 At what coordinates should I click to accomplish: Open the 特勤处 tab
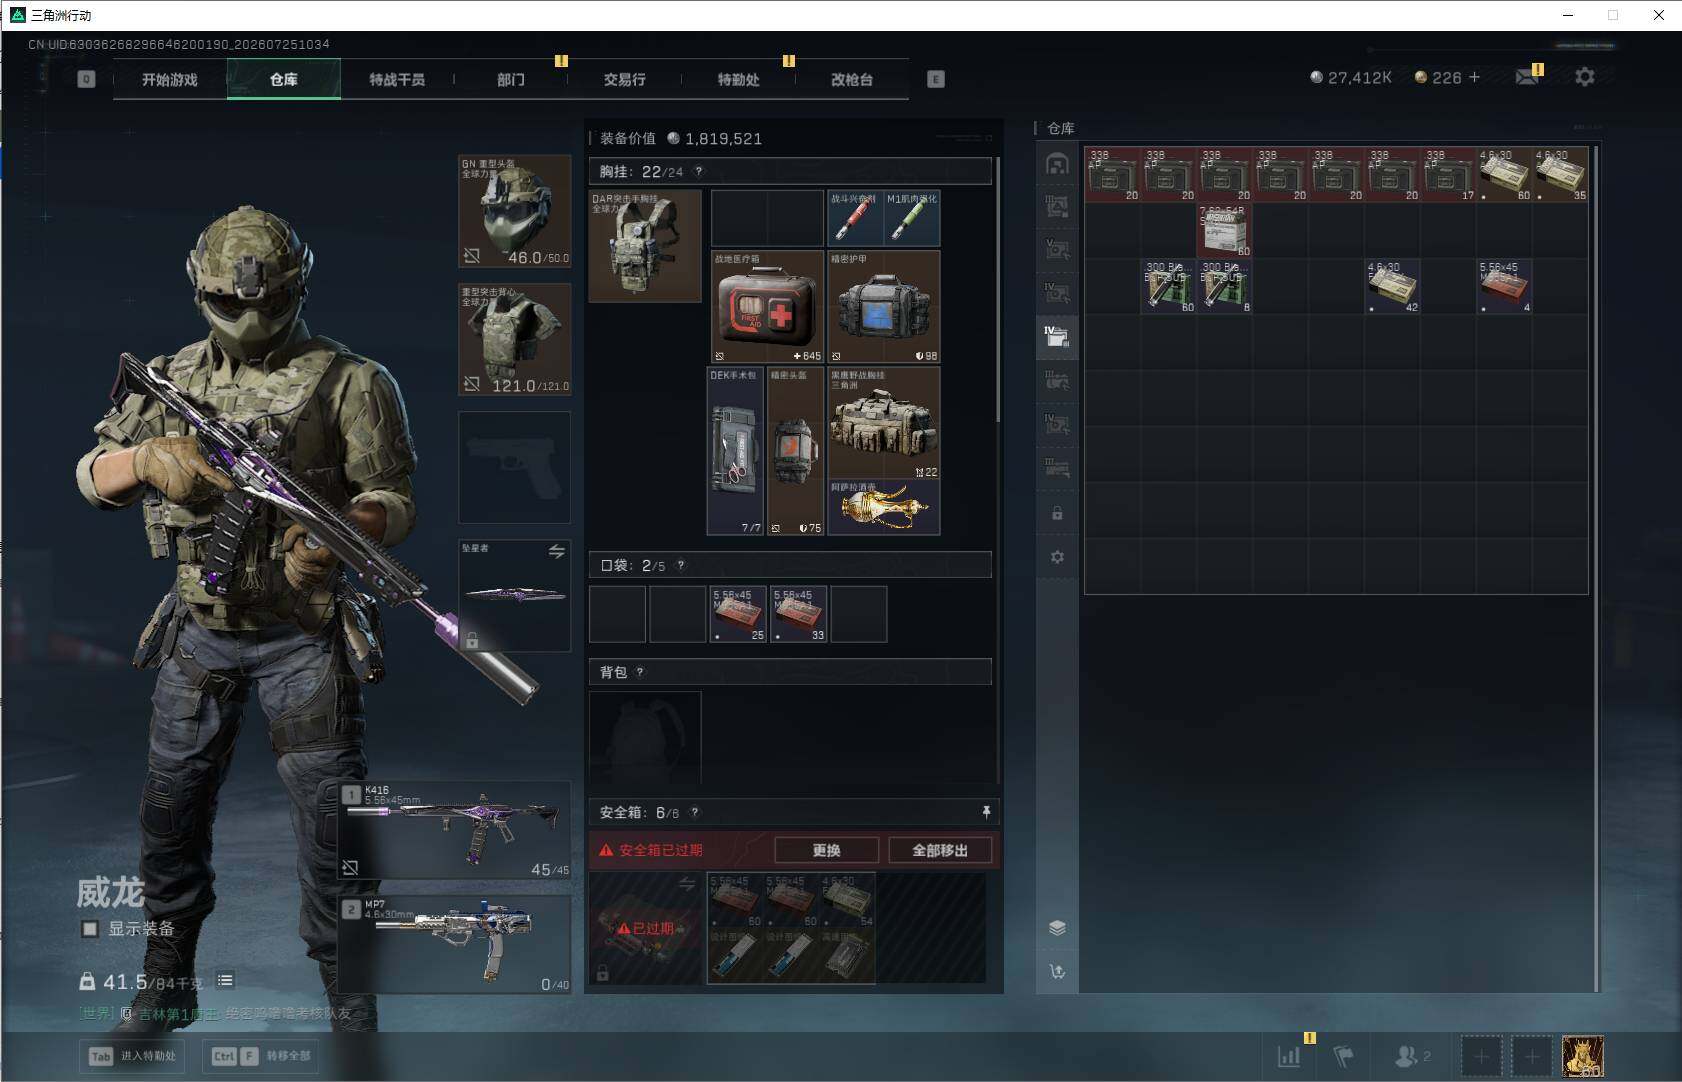pyautogui.click(x=738, y=79)
